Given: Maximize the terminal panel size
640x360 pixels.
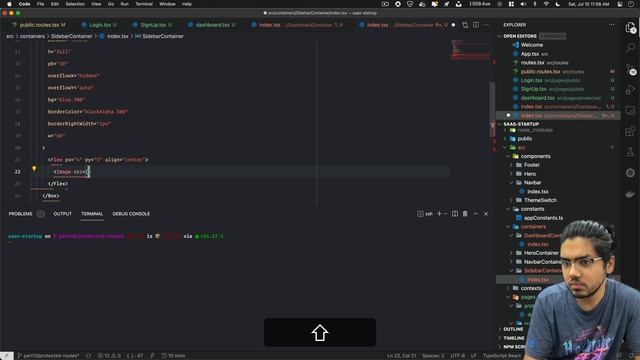Looking at the screenshot, I should click(476, 214).
